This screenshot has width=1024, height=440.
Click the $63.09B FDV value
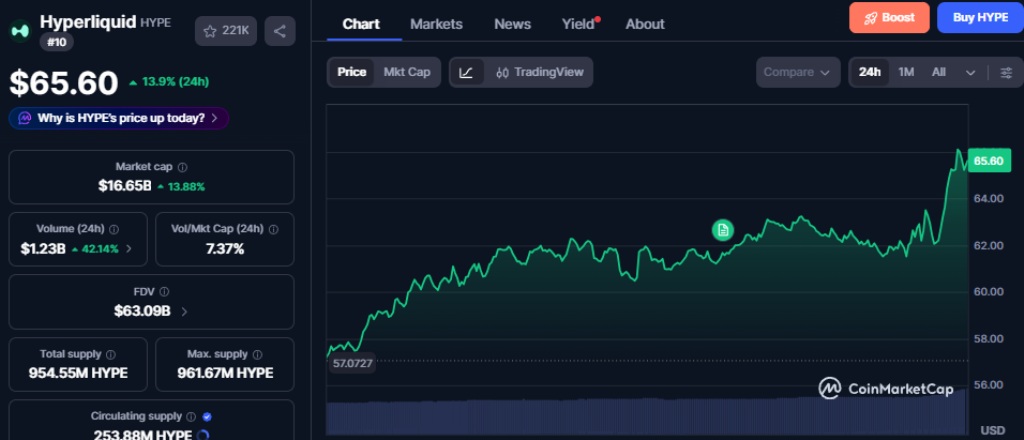(x=142, y=311)
